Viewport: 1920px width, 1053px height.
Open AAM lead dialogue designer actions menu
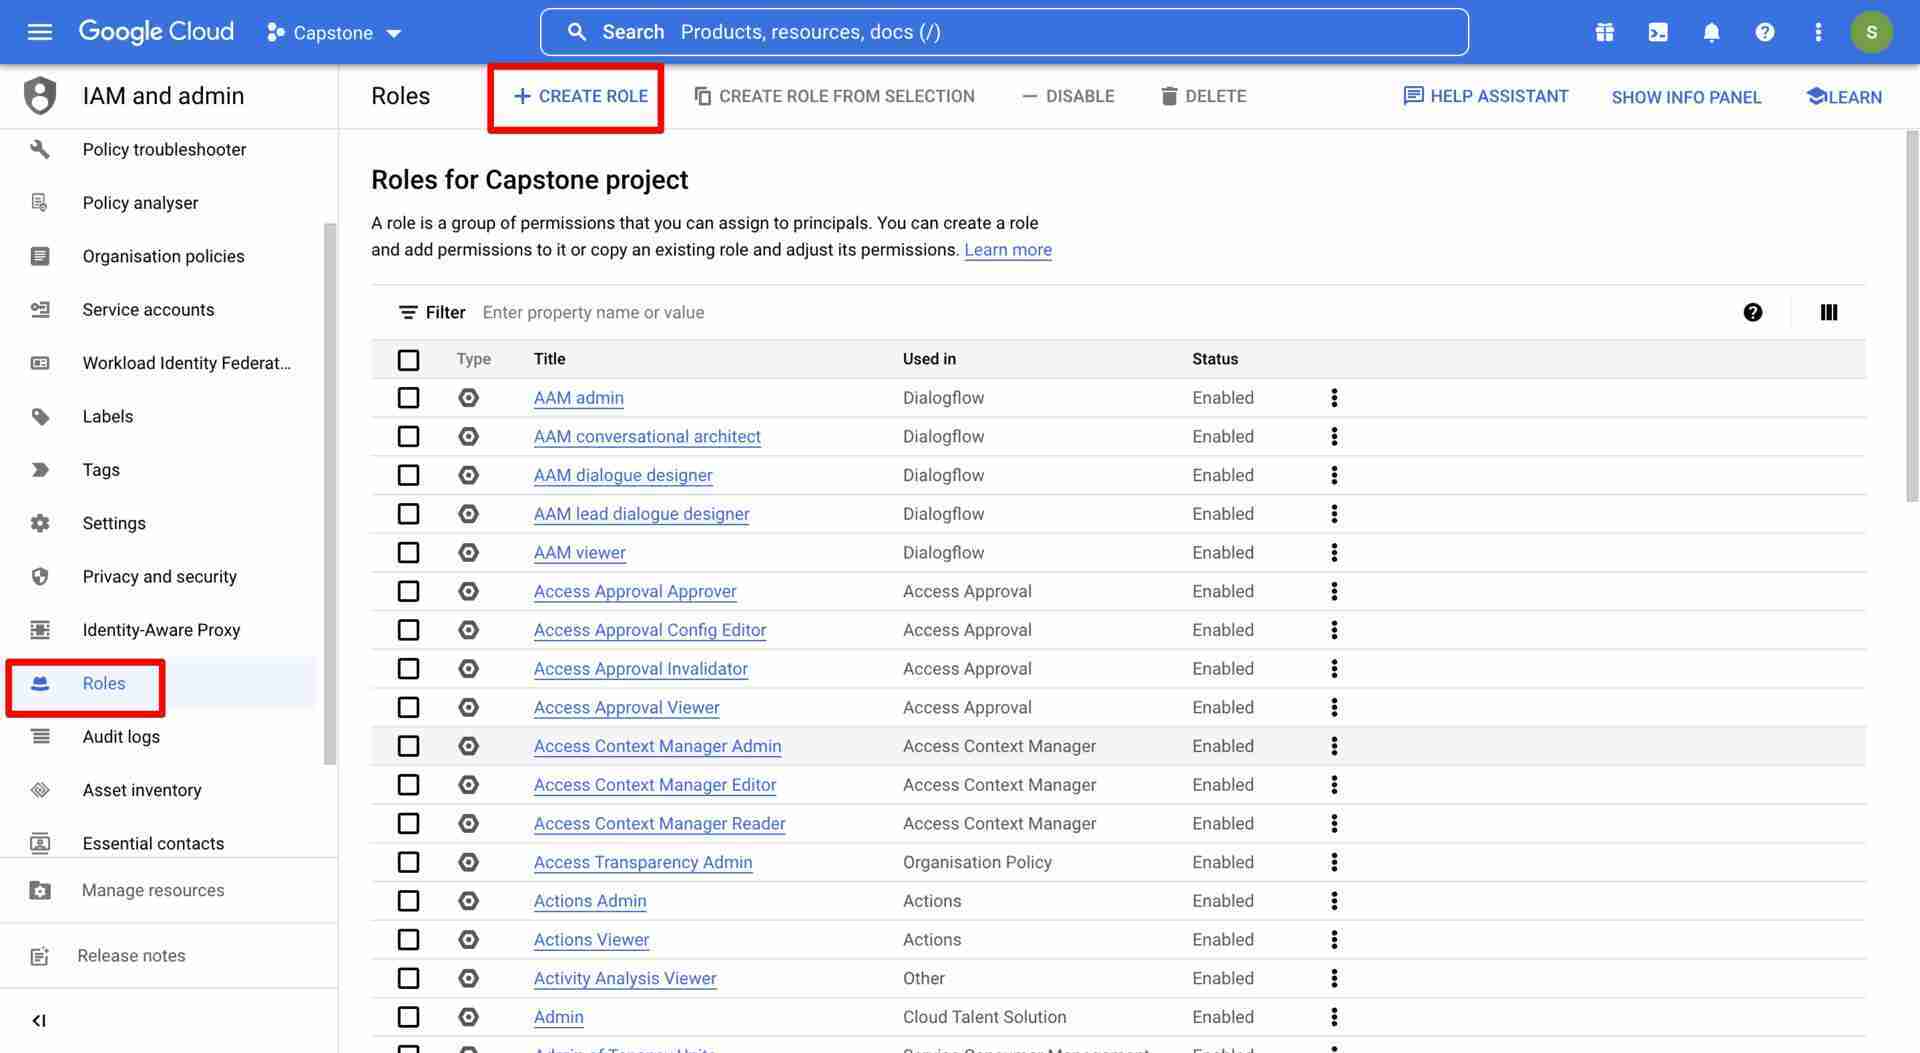[x=1334, y=514]
